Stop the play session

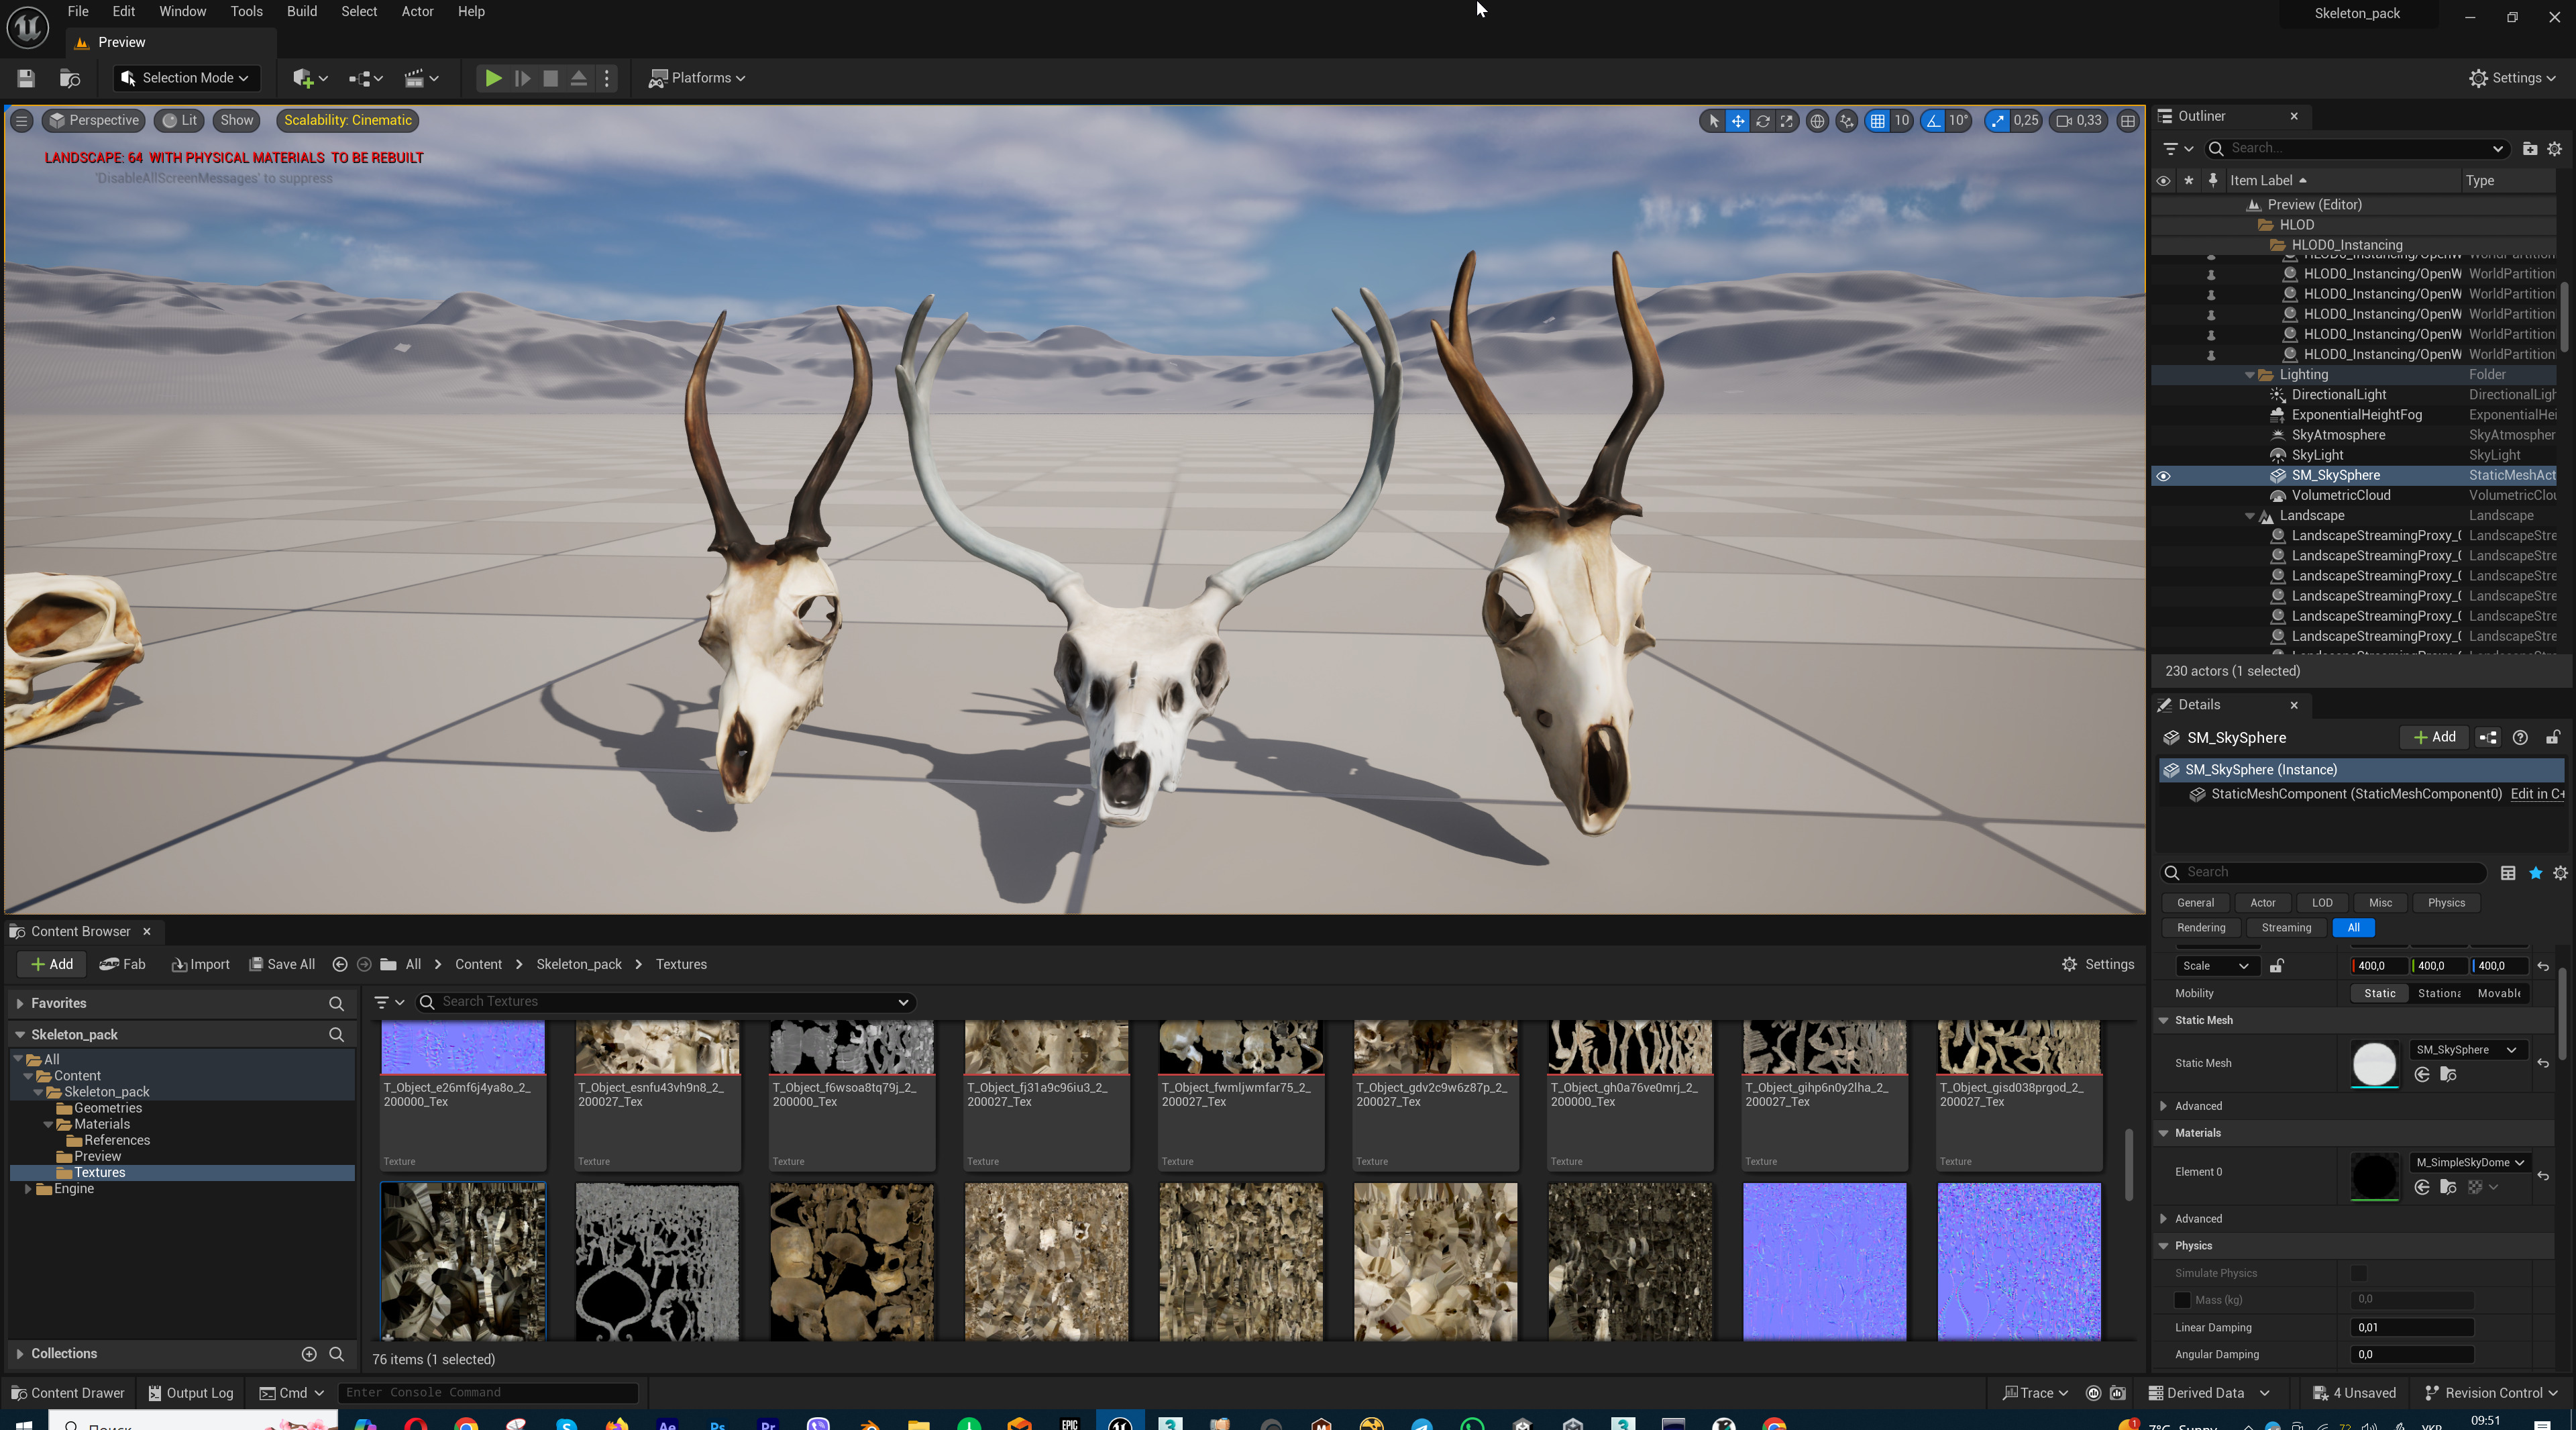(550, 78)
